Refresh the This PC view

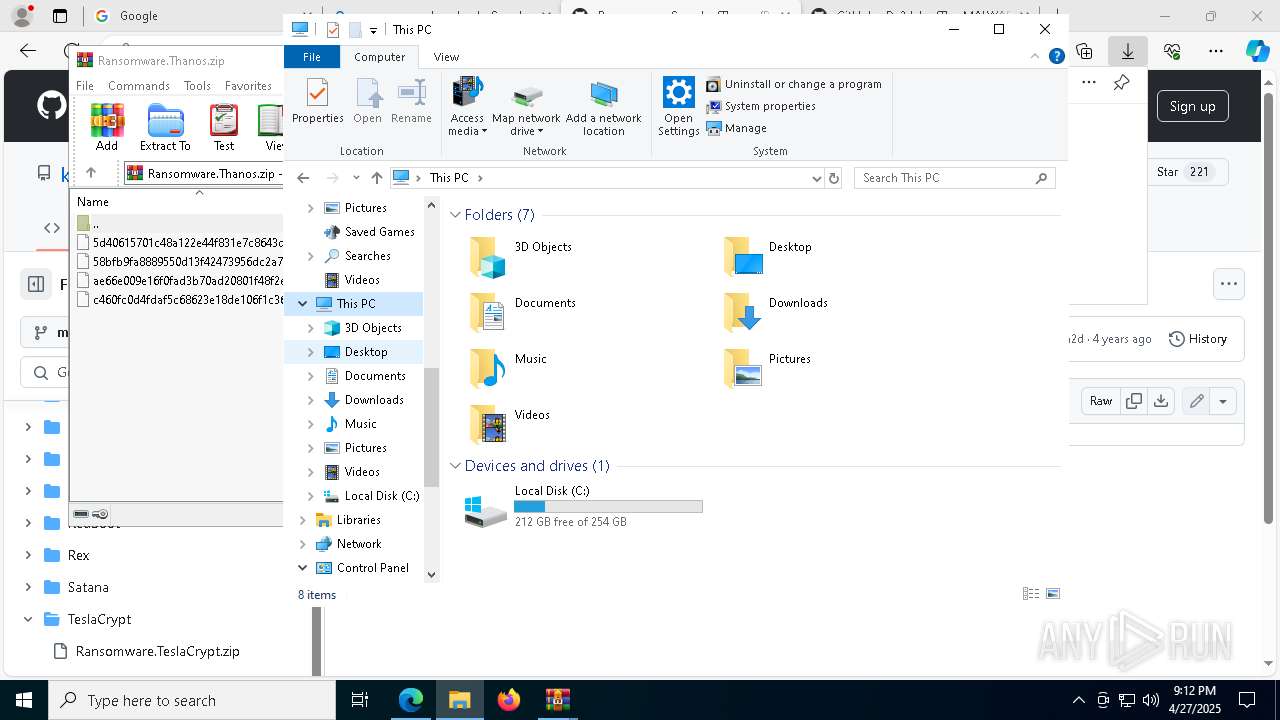834,178
